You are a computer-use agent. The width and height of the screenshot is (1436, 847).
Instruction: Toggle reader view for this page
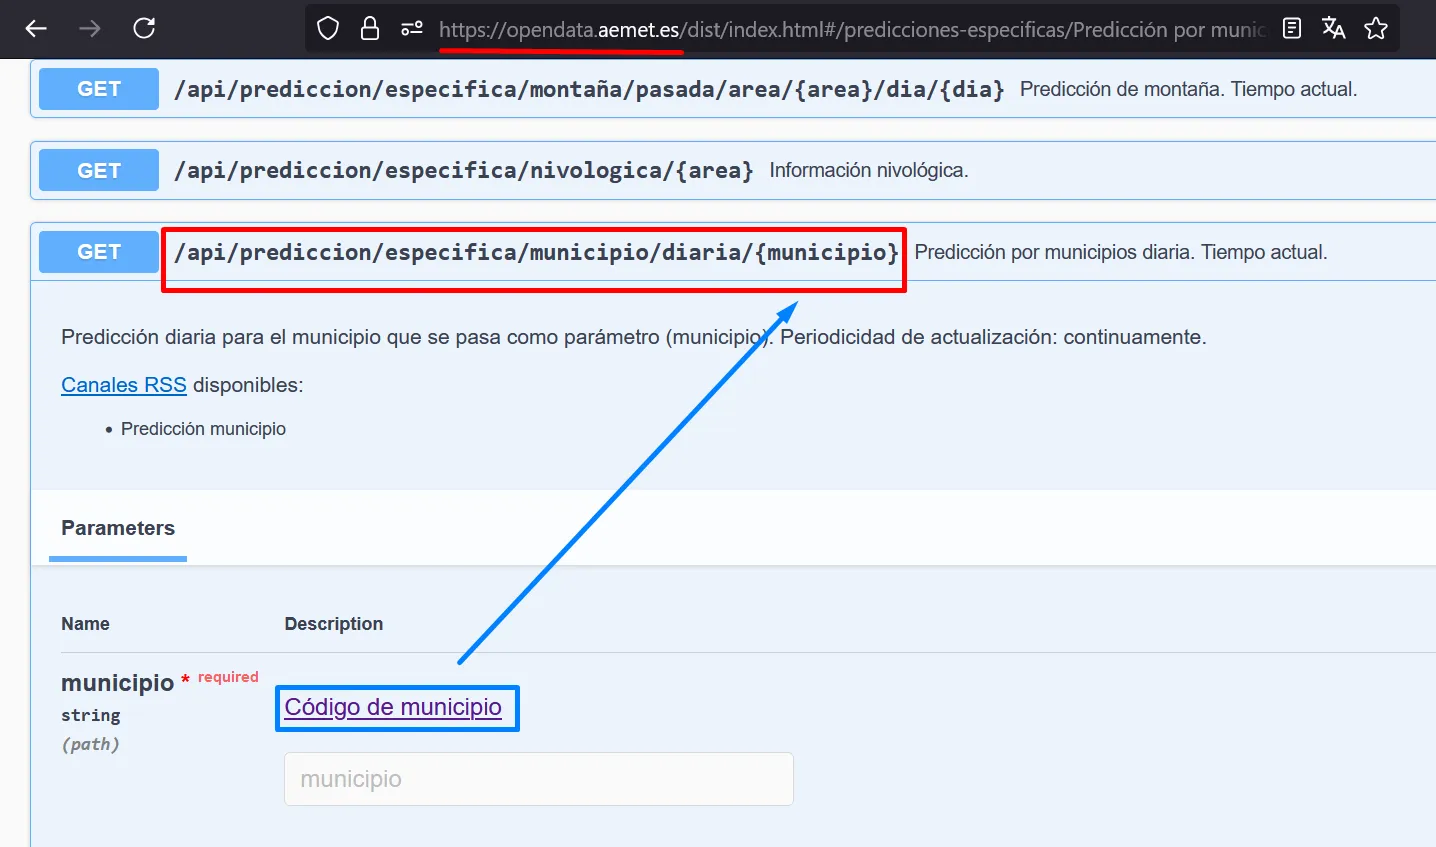click(x=1292, y=29)
